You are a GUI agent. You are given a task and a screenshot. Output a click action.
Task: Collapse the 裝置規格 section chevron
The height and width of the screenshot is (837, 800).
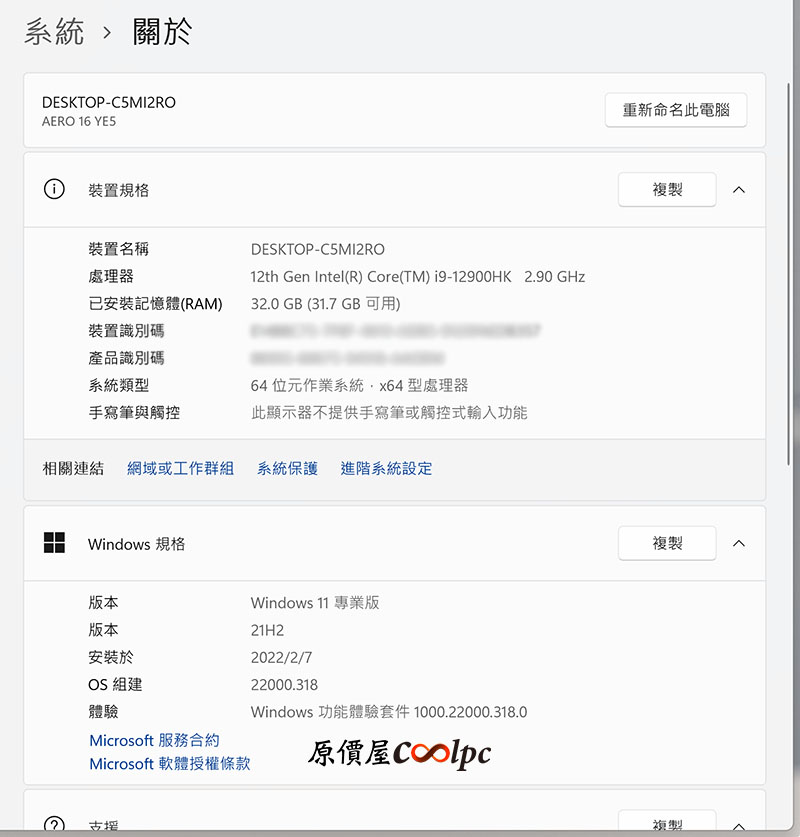pyautogui.click(x=739, y=189)
